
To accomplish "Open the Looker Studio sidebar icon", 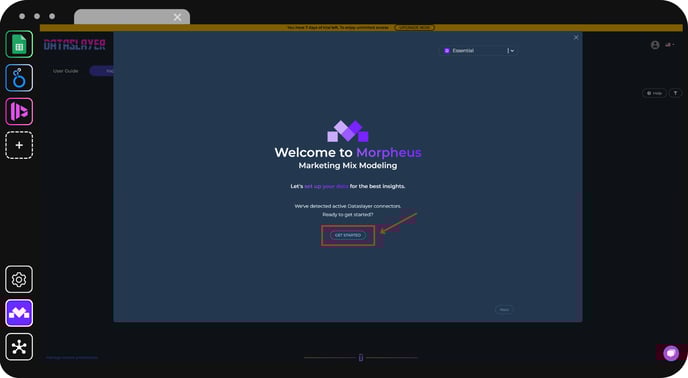I will pos(19,78).
